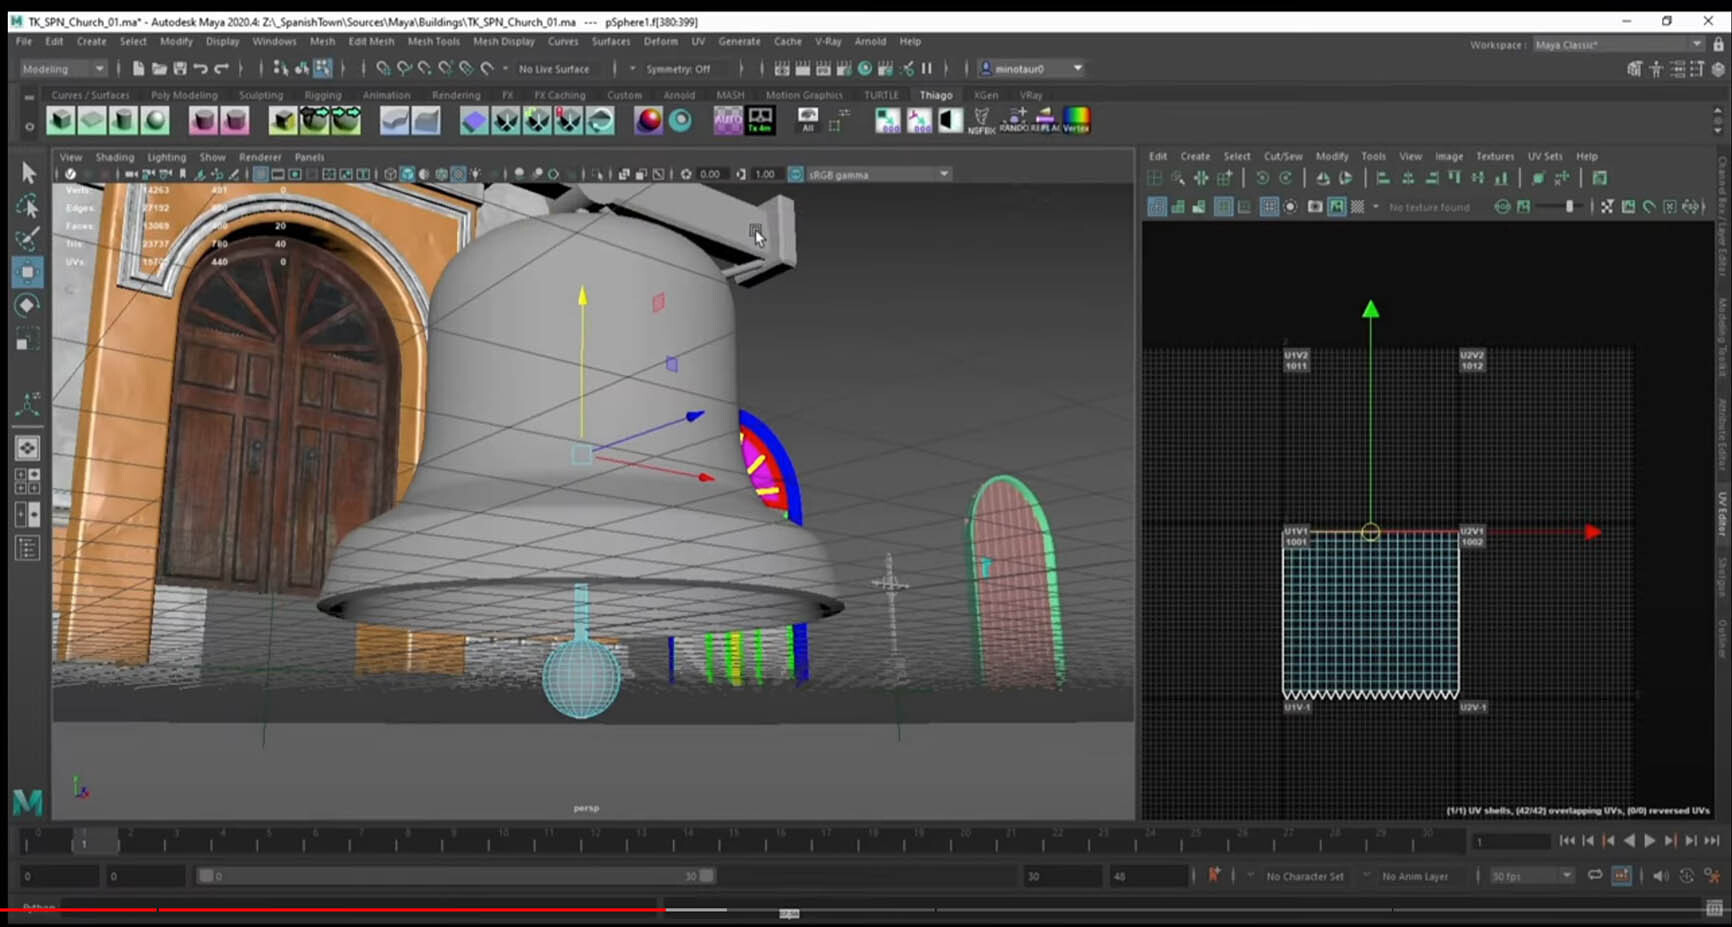
Task: Click the Vertex color shelf icon
Action: pyautogui.click(x=1076, y=121)
